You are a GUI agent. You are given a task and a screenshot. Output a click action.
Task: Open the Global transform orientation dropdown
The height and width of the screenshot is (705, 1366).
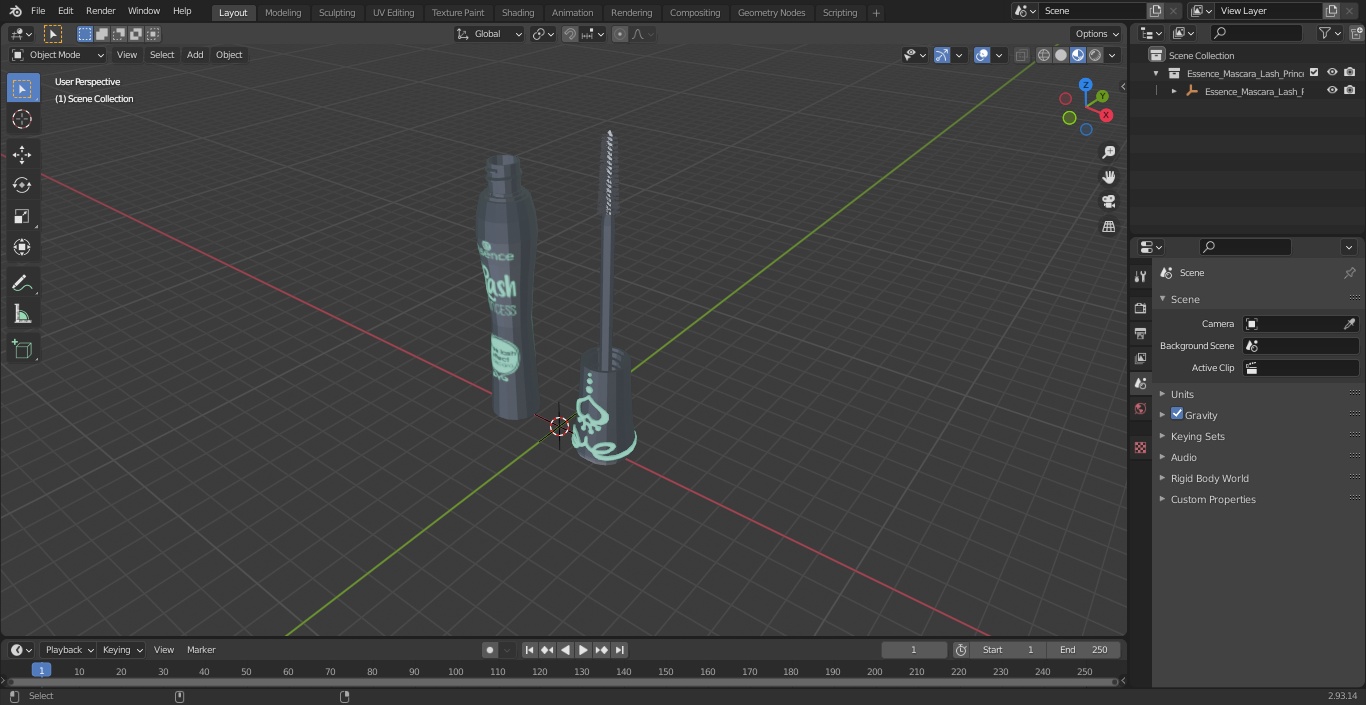click(490, 34)
